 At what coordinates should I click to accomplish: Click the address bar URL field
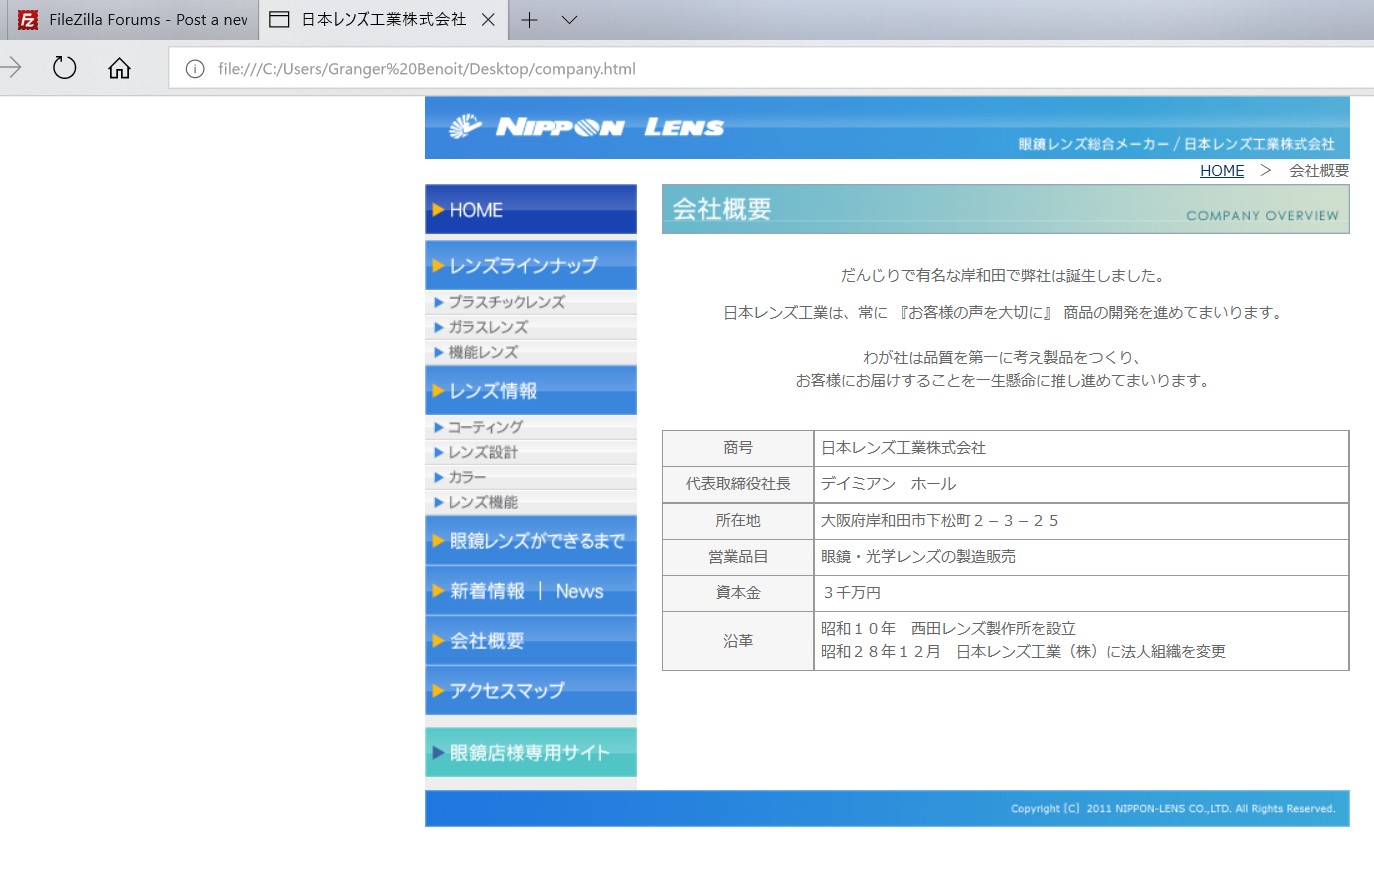tap(770, 69)
